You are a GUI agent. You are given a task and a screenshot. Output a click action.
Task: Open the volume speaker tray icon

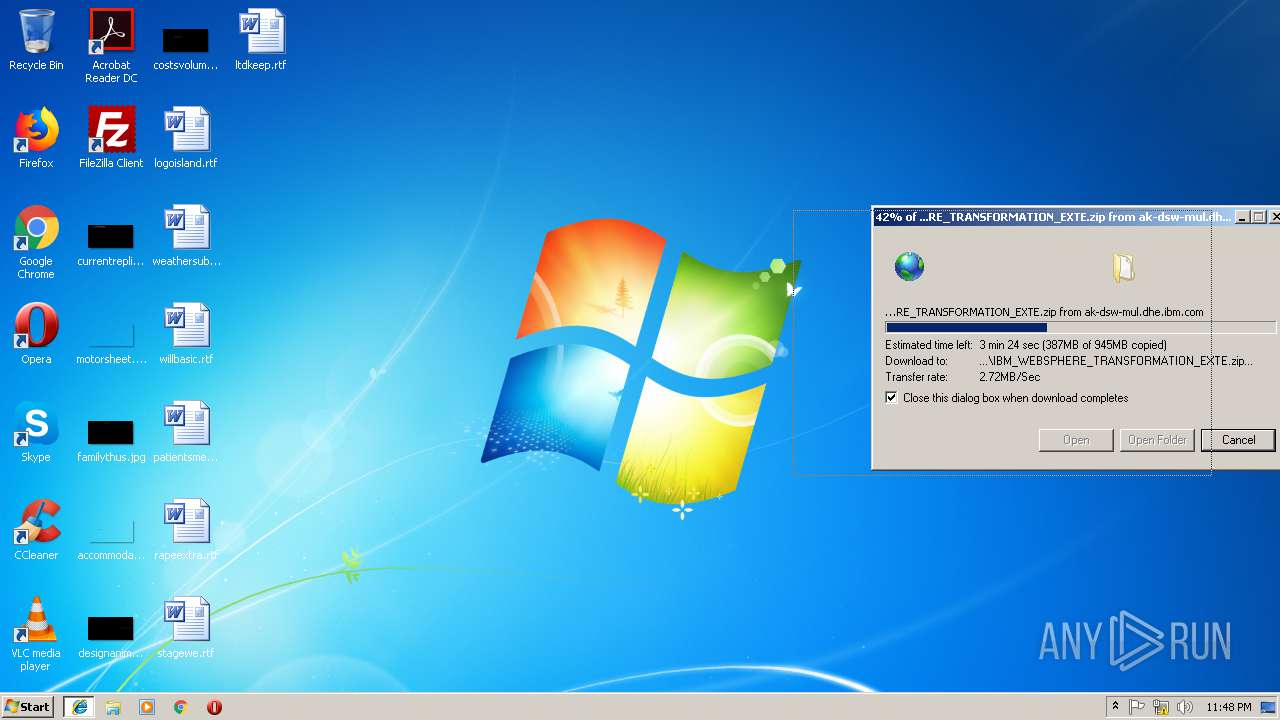point(1185,707)
